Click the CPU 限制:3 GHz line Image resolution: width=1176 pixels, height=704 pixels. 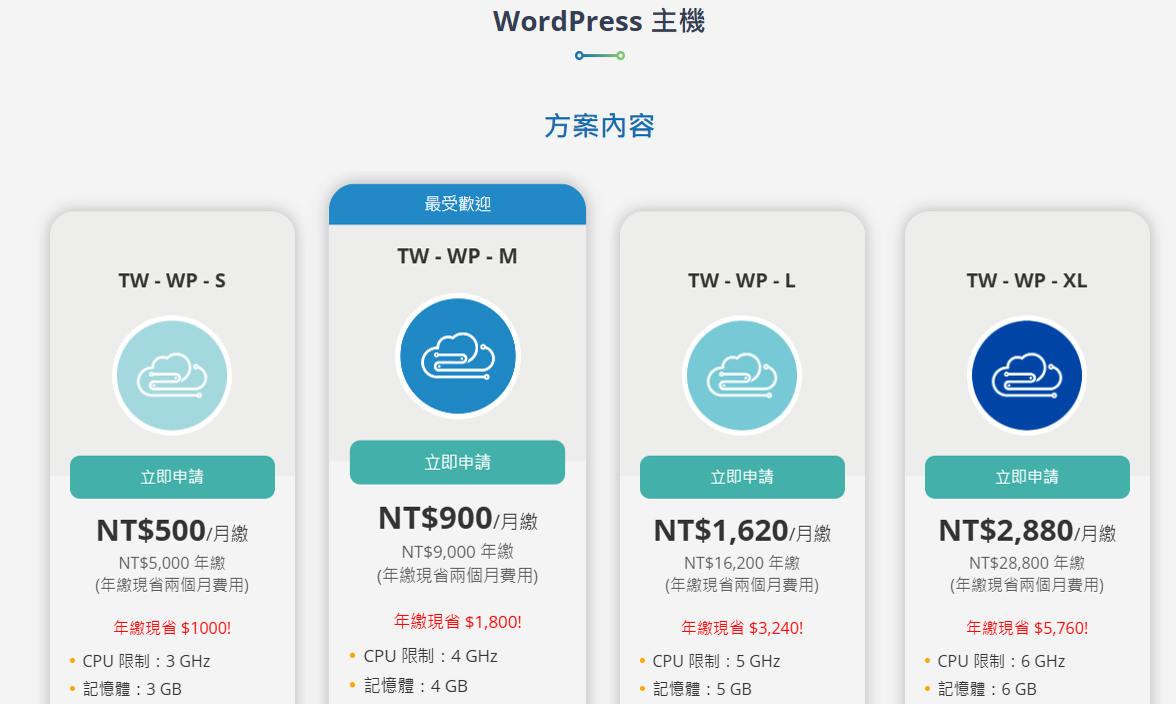click(146, 661)
